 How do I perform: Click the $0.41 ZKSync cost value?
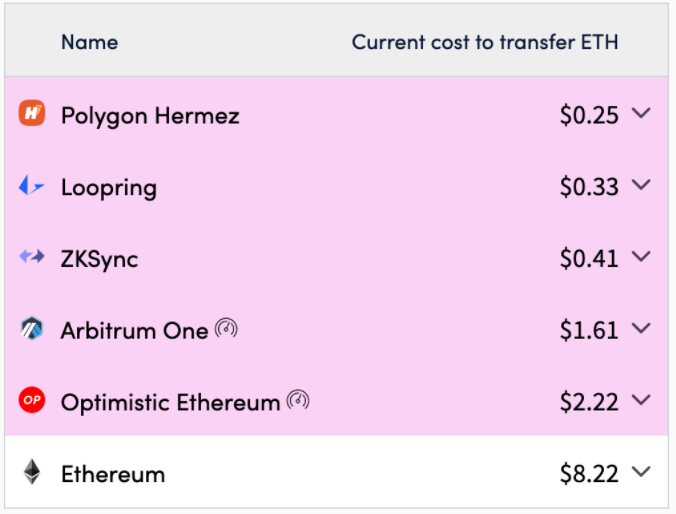click(589, 259)
